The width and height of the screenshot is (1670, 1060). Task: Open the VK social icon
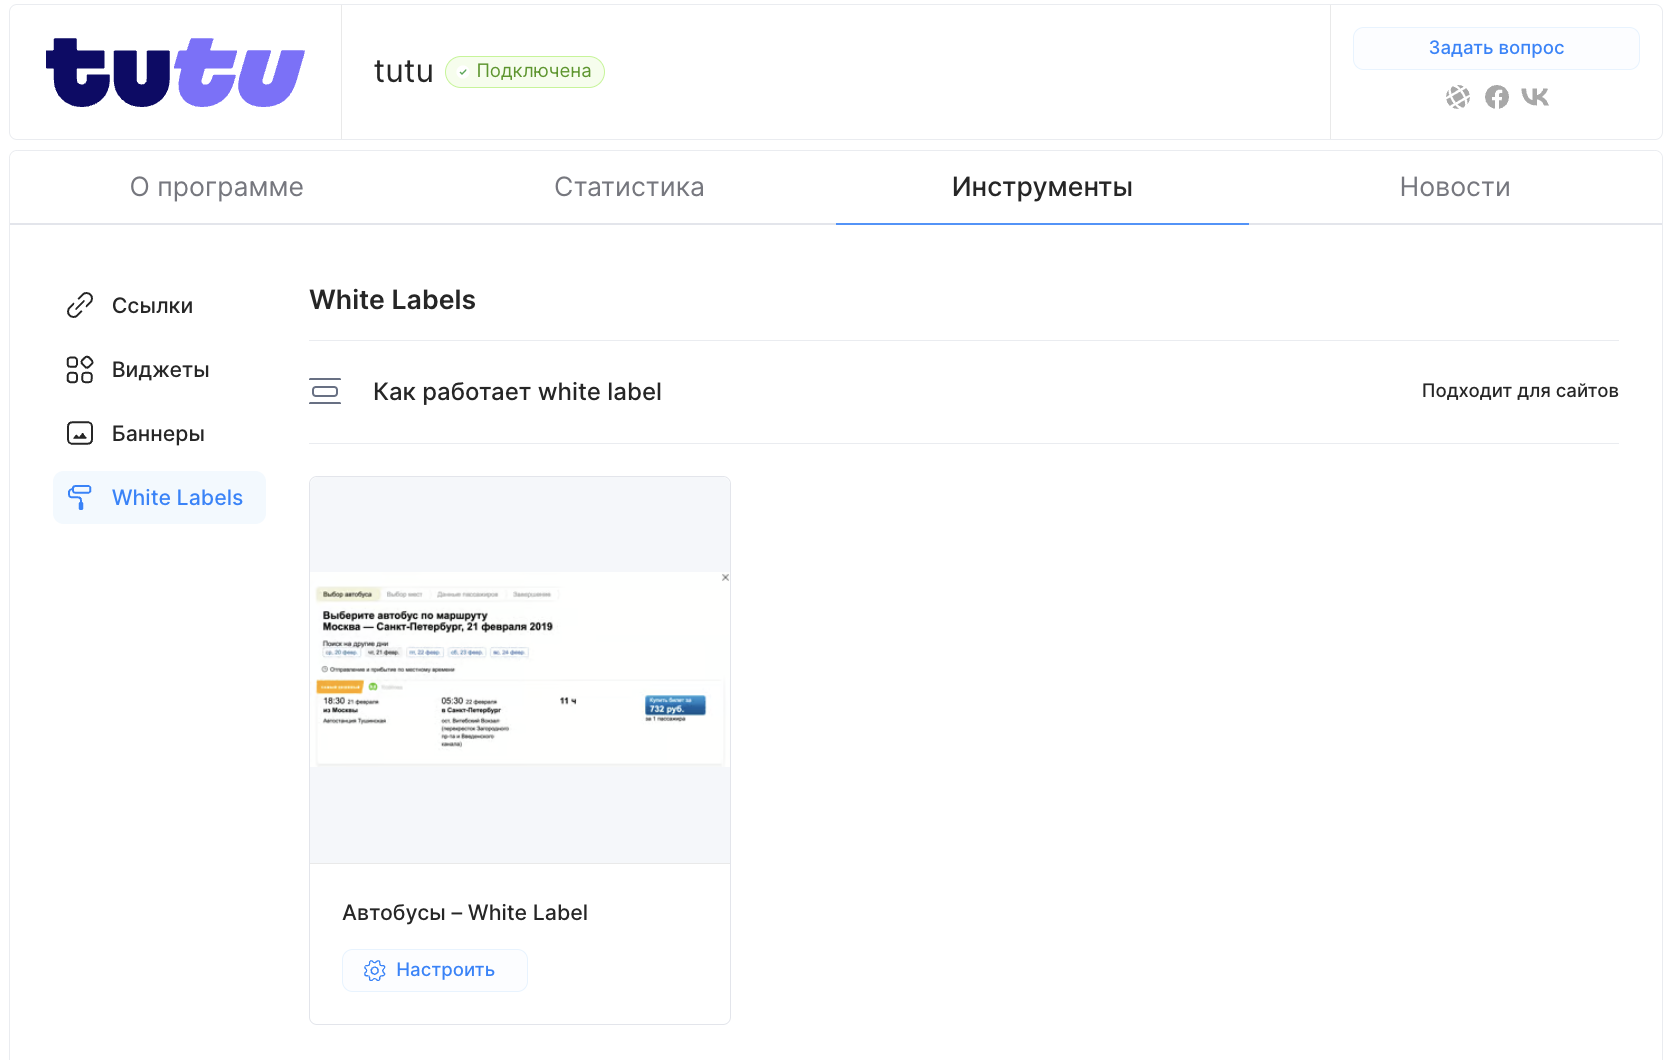click(x=1535, y=97)
